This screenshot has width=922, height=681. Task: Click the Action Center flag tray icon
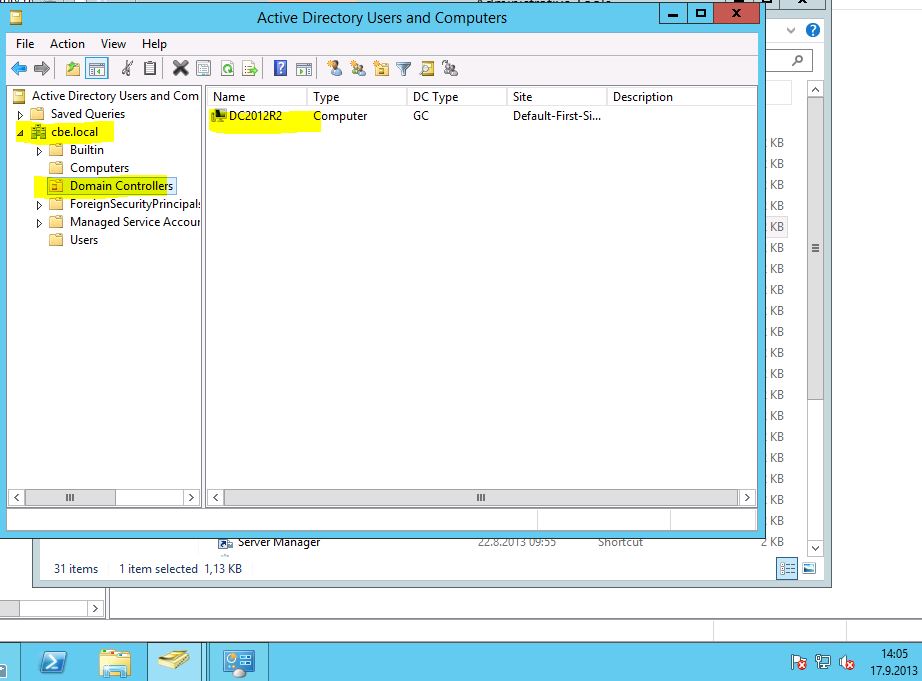[x=798, y=663]
